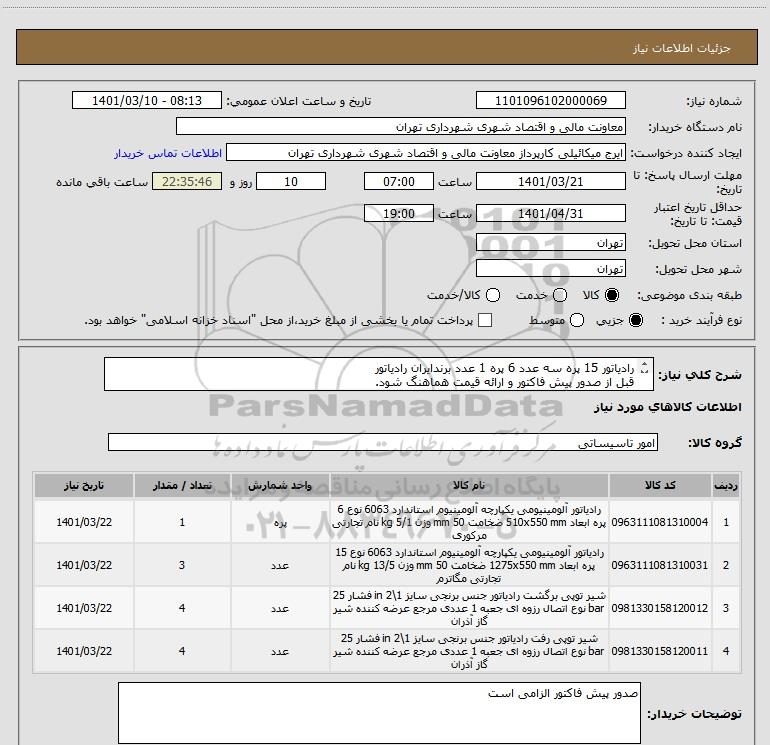Click the unit cell پره in row 1
The height and width of the screenshot is (745, 770).
(280, 523)
